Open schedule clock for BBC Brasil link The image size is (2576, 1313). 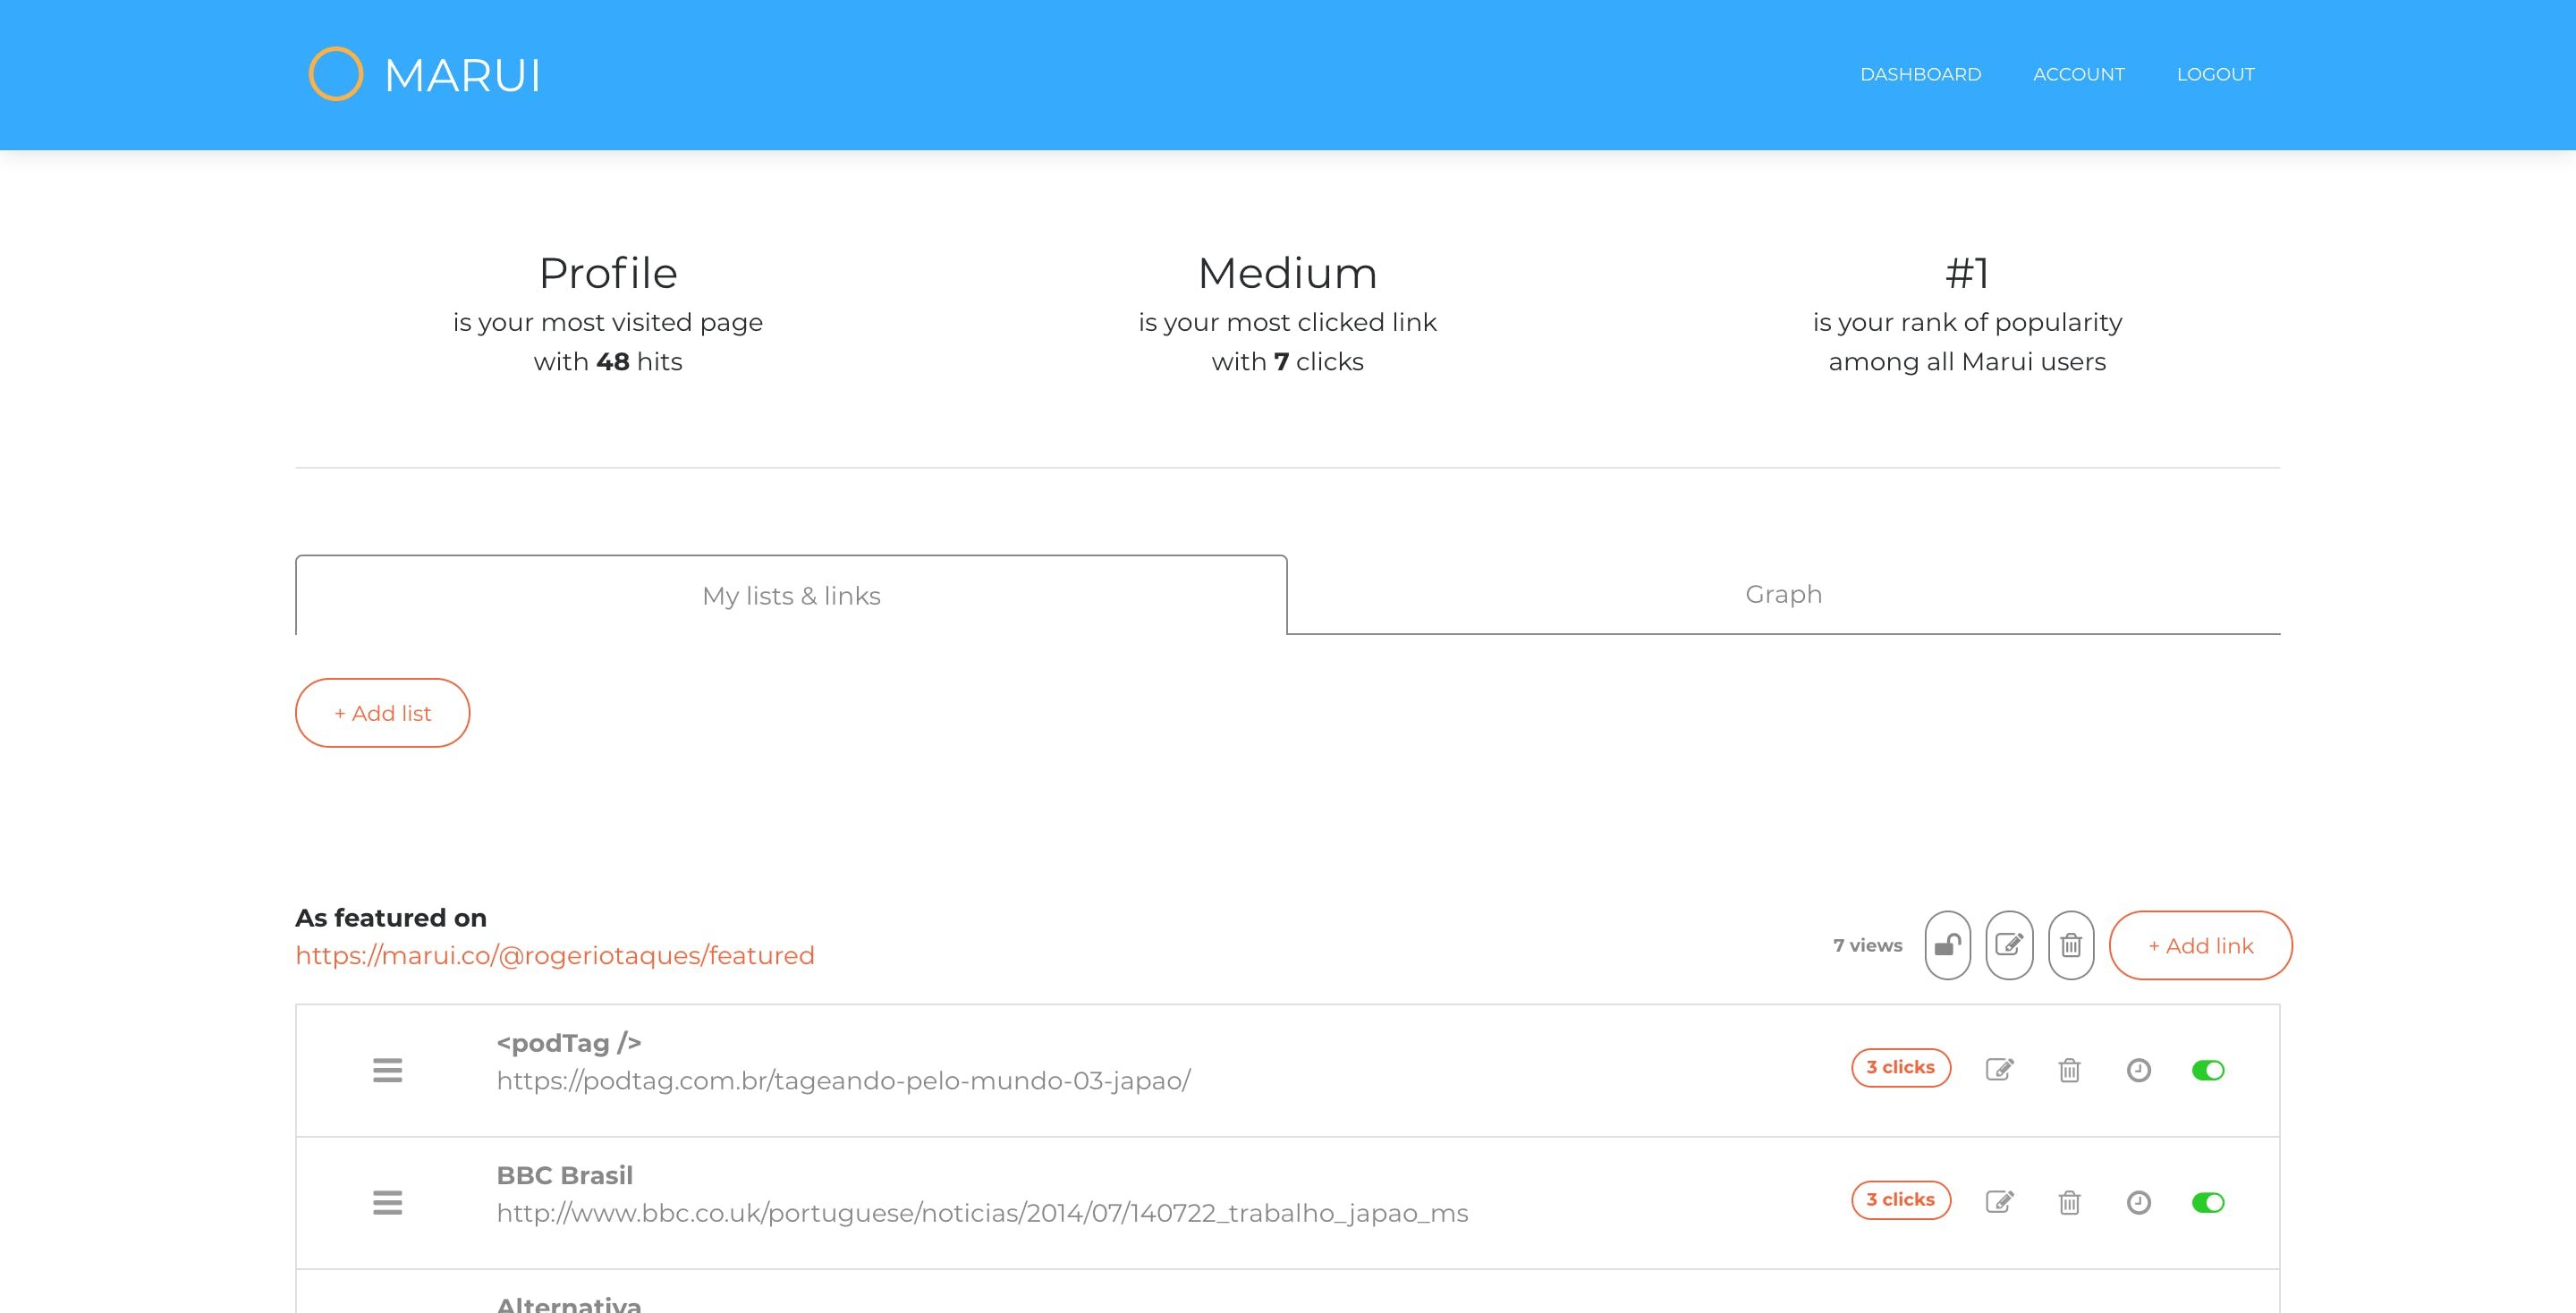pos(2138,1202)
